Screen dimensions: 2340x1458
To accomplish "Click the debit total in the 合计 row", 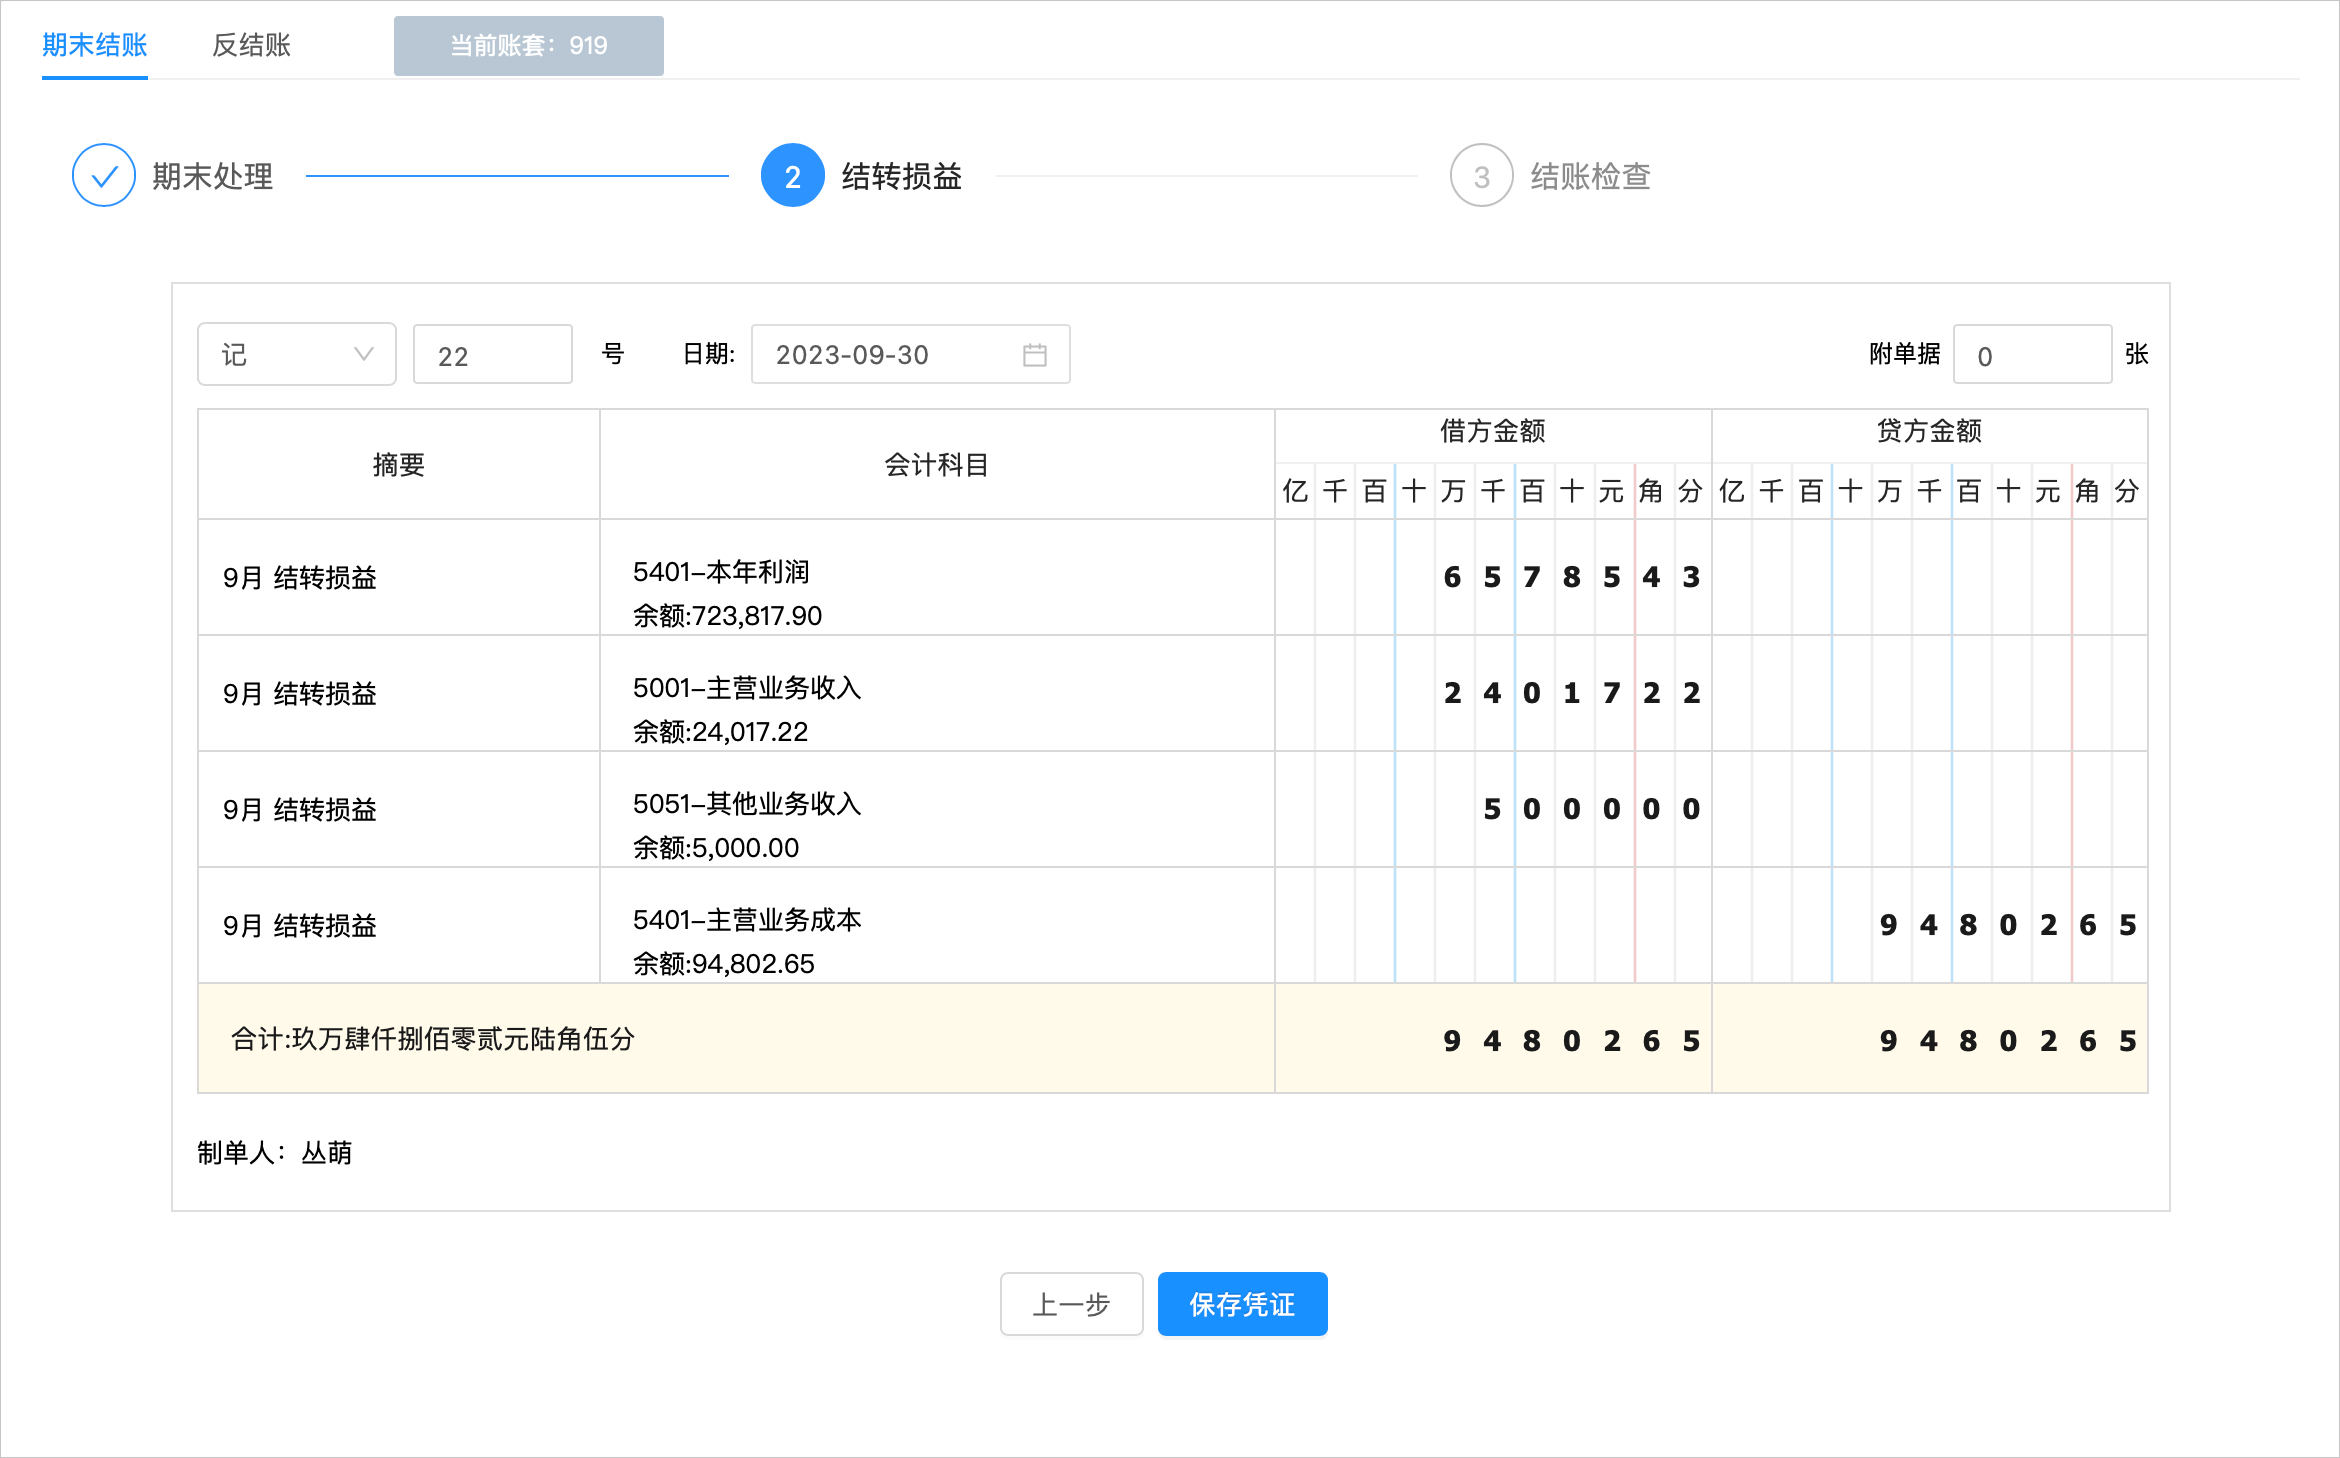I will pos(1493,1039).
